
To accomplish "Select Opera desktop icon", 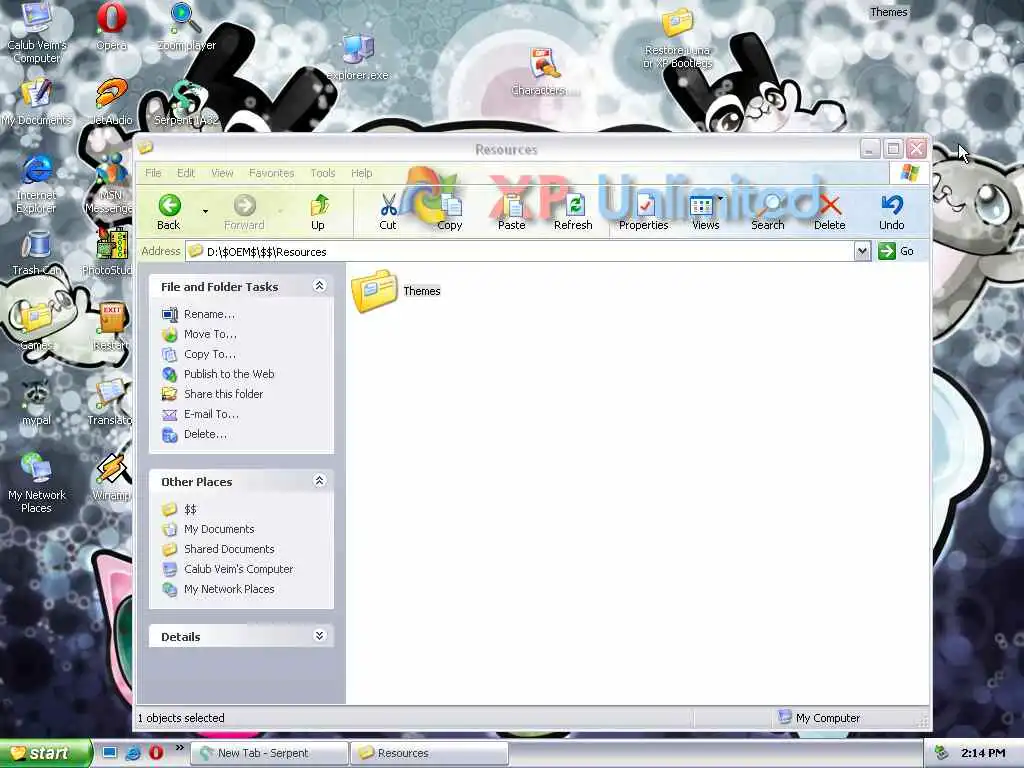I will tap(112, 26).
